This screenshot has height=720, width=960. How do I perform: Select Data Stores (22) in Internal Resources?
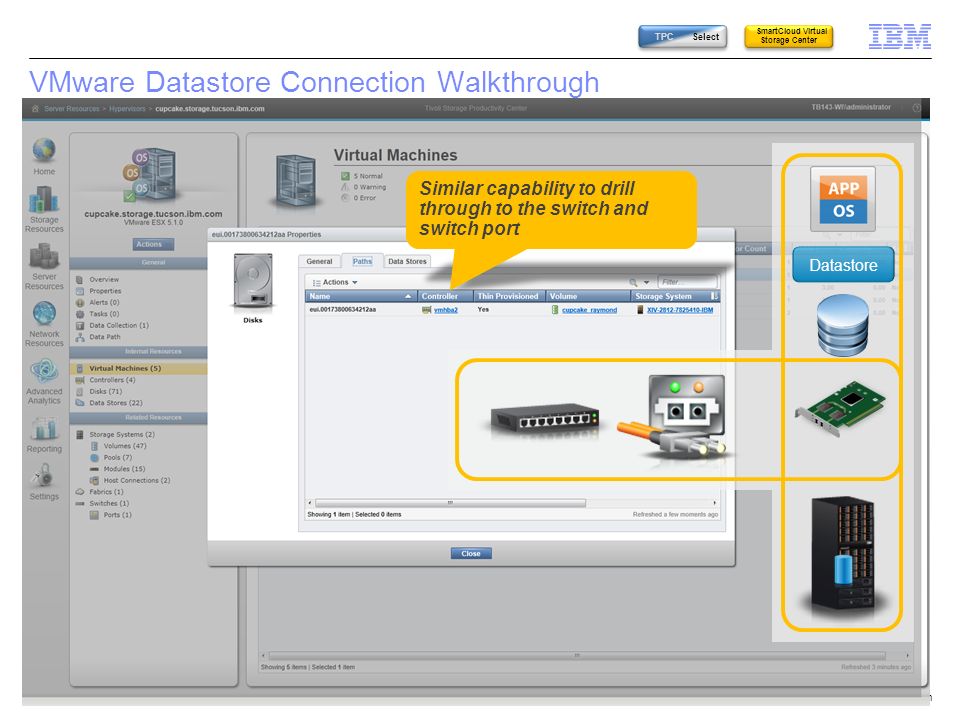(116, 403)
